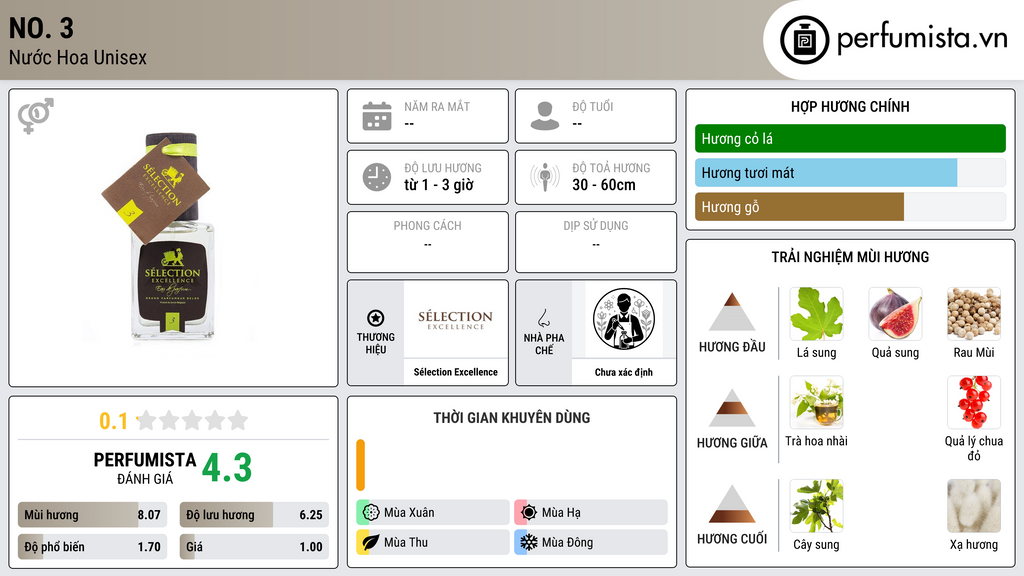Image resolution: width=1024 pixels, height=576 pixels.
Task: Click the Mùa Hạ sun icon
Action: click(x=529, y=512)
